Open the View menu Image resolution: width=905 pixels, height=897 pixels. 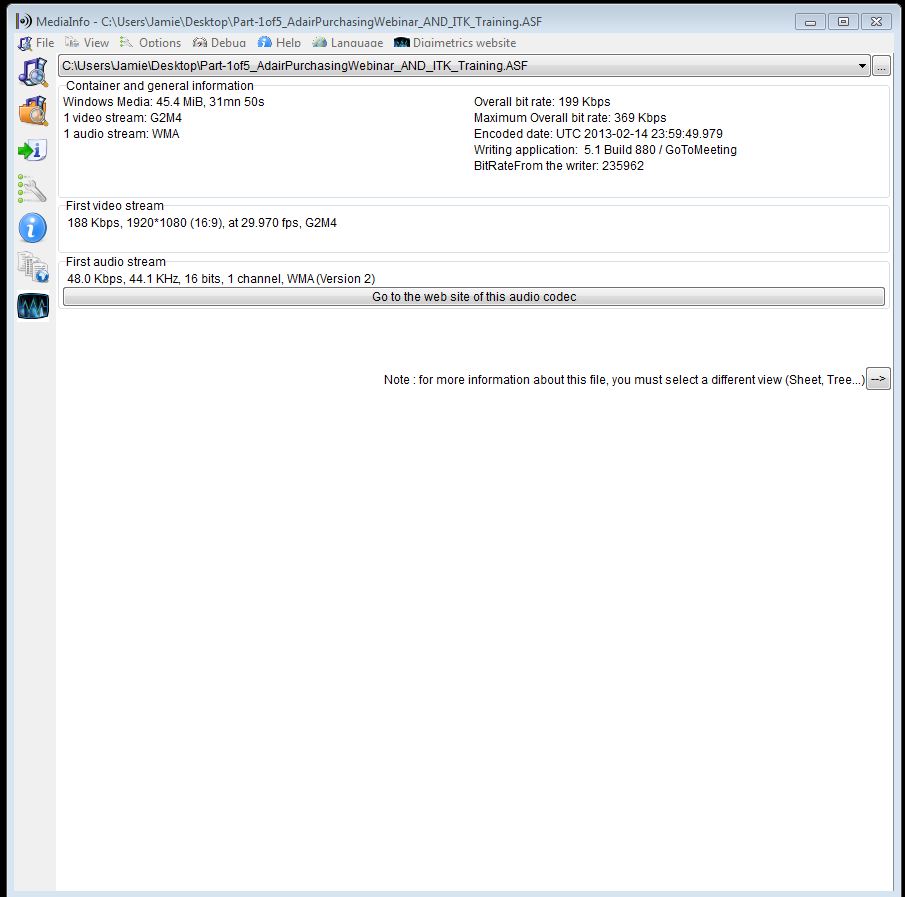point(87,43)
